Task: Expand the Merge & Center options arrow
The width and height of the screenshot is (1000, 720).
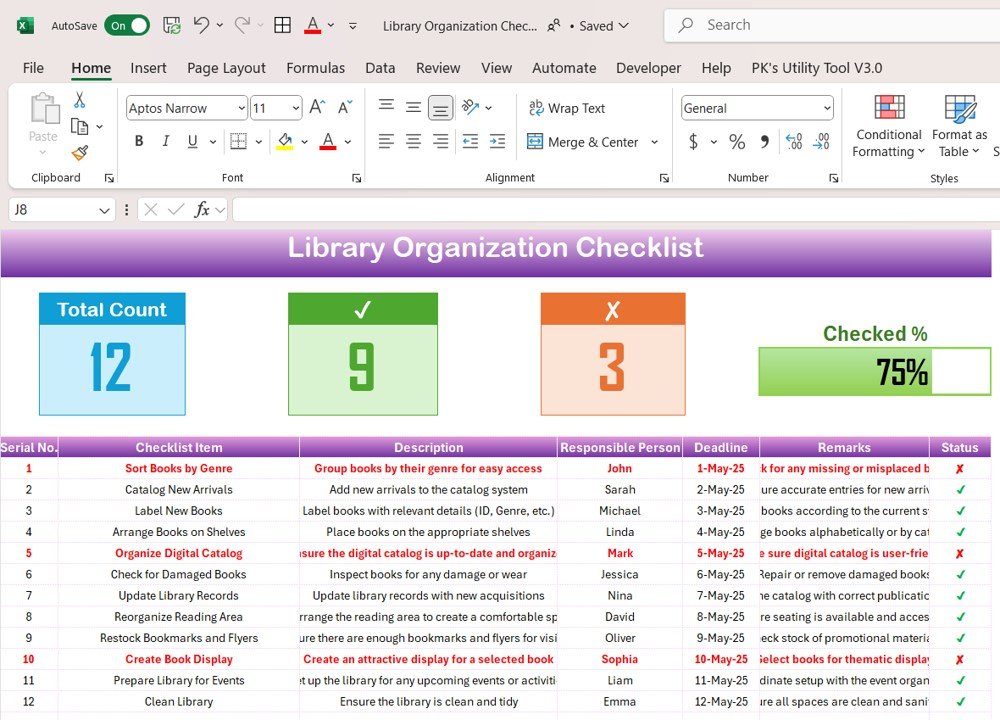Action: [x=654, y=142]
